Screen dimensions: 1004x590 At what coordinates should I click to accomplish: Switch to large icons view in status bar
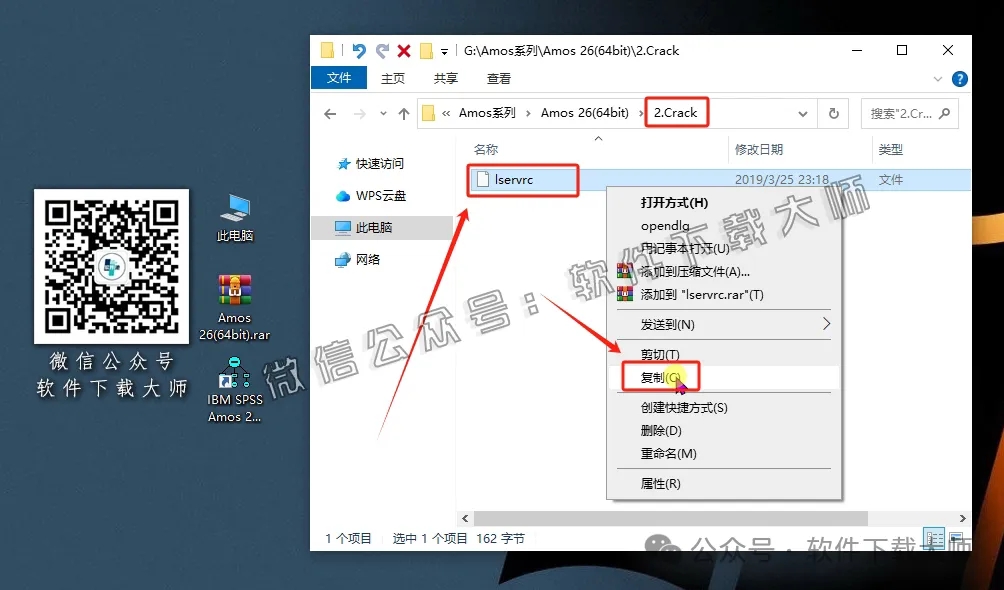click(x=957, y=539)
